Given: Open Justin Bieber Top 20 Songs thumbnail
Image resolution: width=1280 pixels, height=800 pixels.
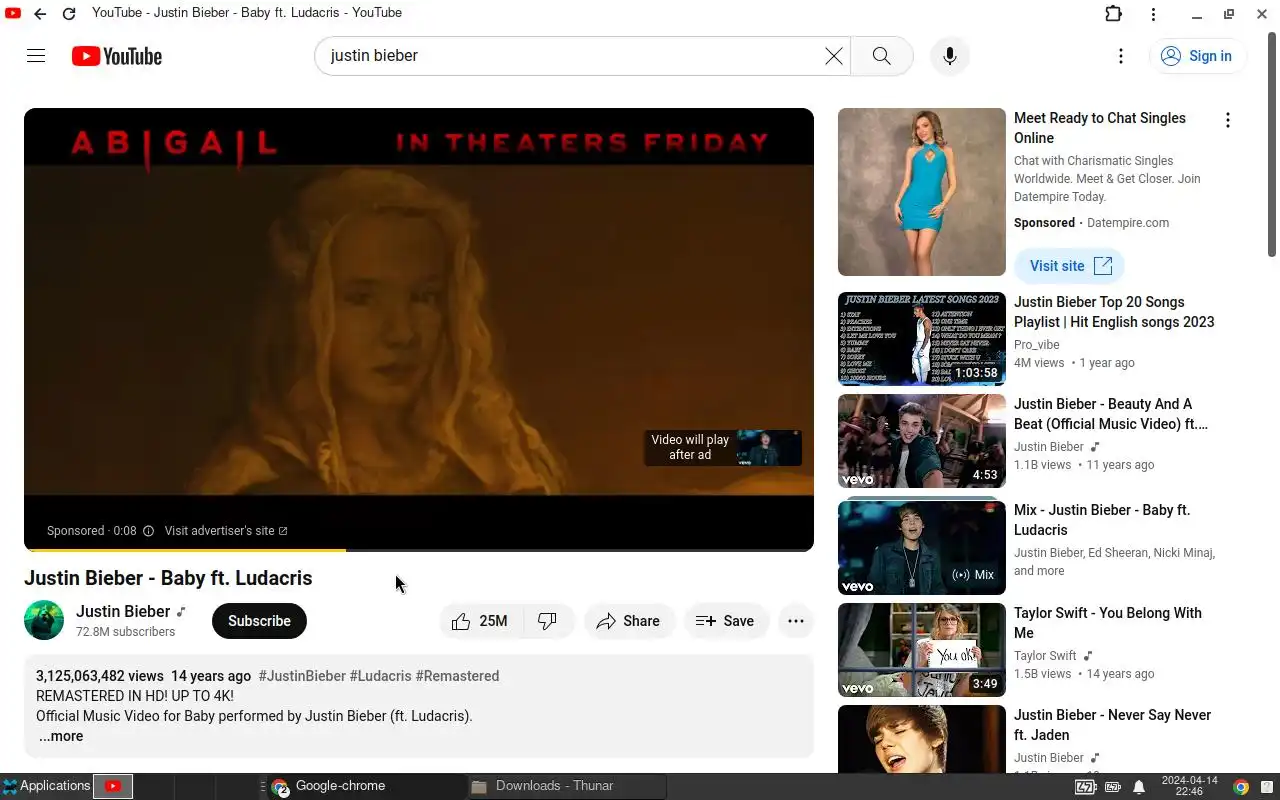Looking at the screenshot, I should click(922, 339).
